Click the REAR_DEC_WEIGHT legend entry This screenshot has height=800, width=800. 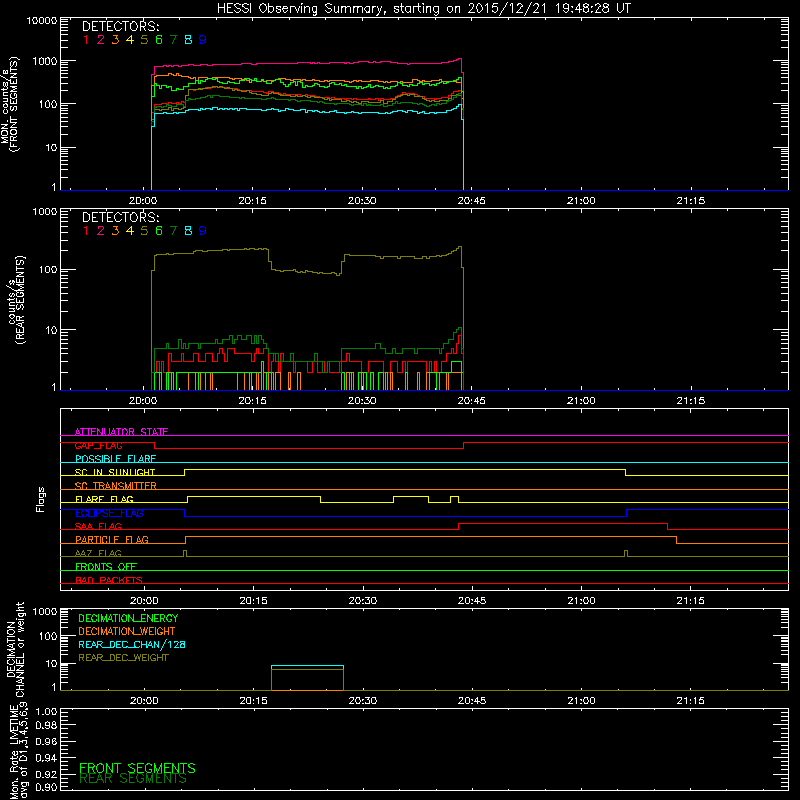[x=123, y=658]
